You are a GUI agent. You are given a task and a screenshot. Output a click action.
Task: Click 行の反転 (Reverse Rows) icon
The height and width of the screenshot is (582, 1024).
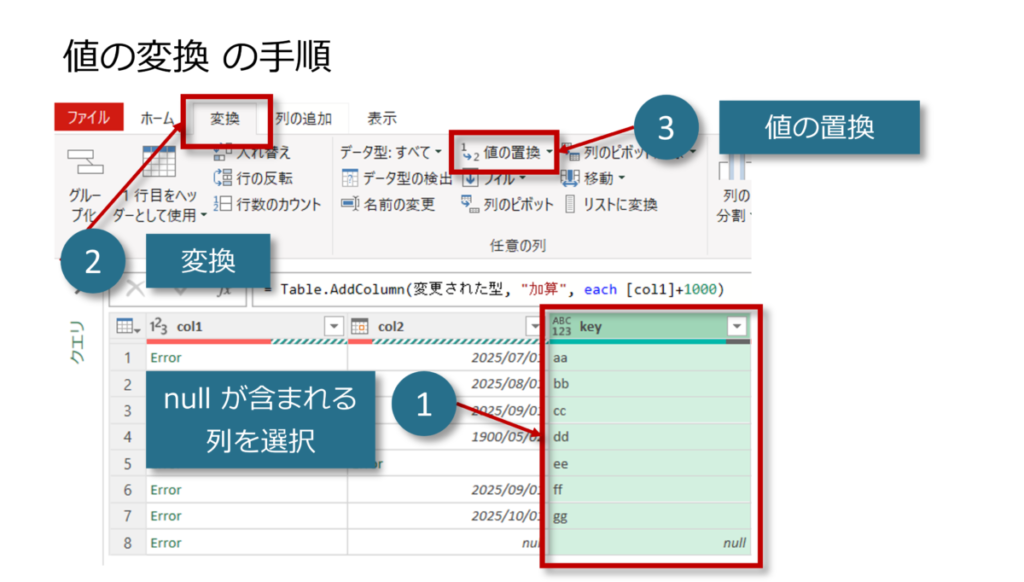(x=223, y=178)
